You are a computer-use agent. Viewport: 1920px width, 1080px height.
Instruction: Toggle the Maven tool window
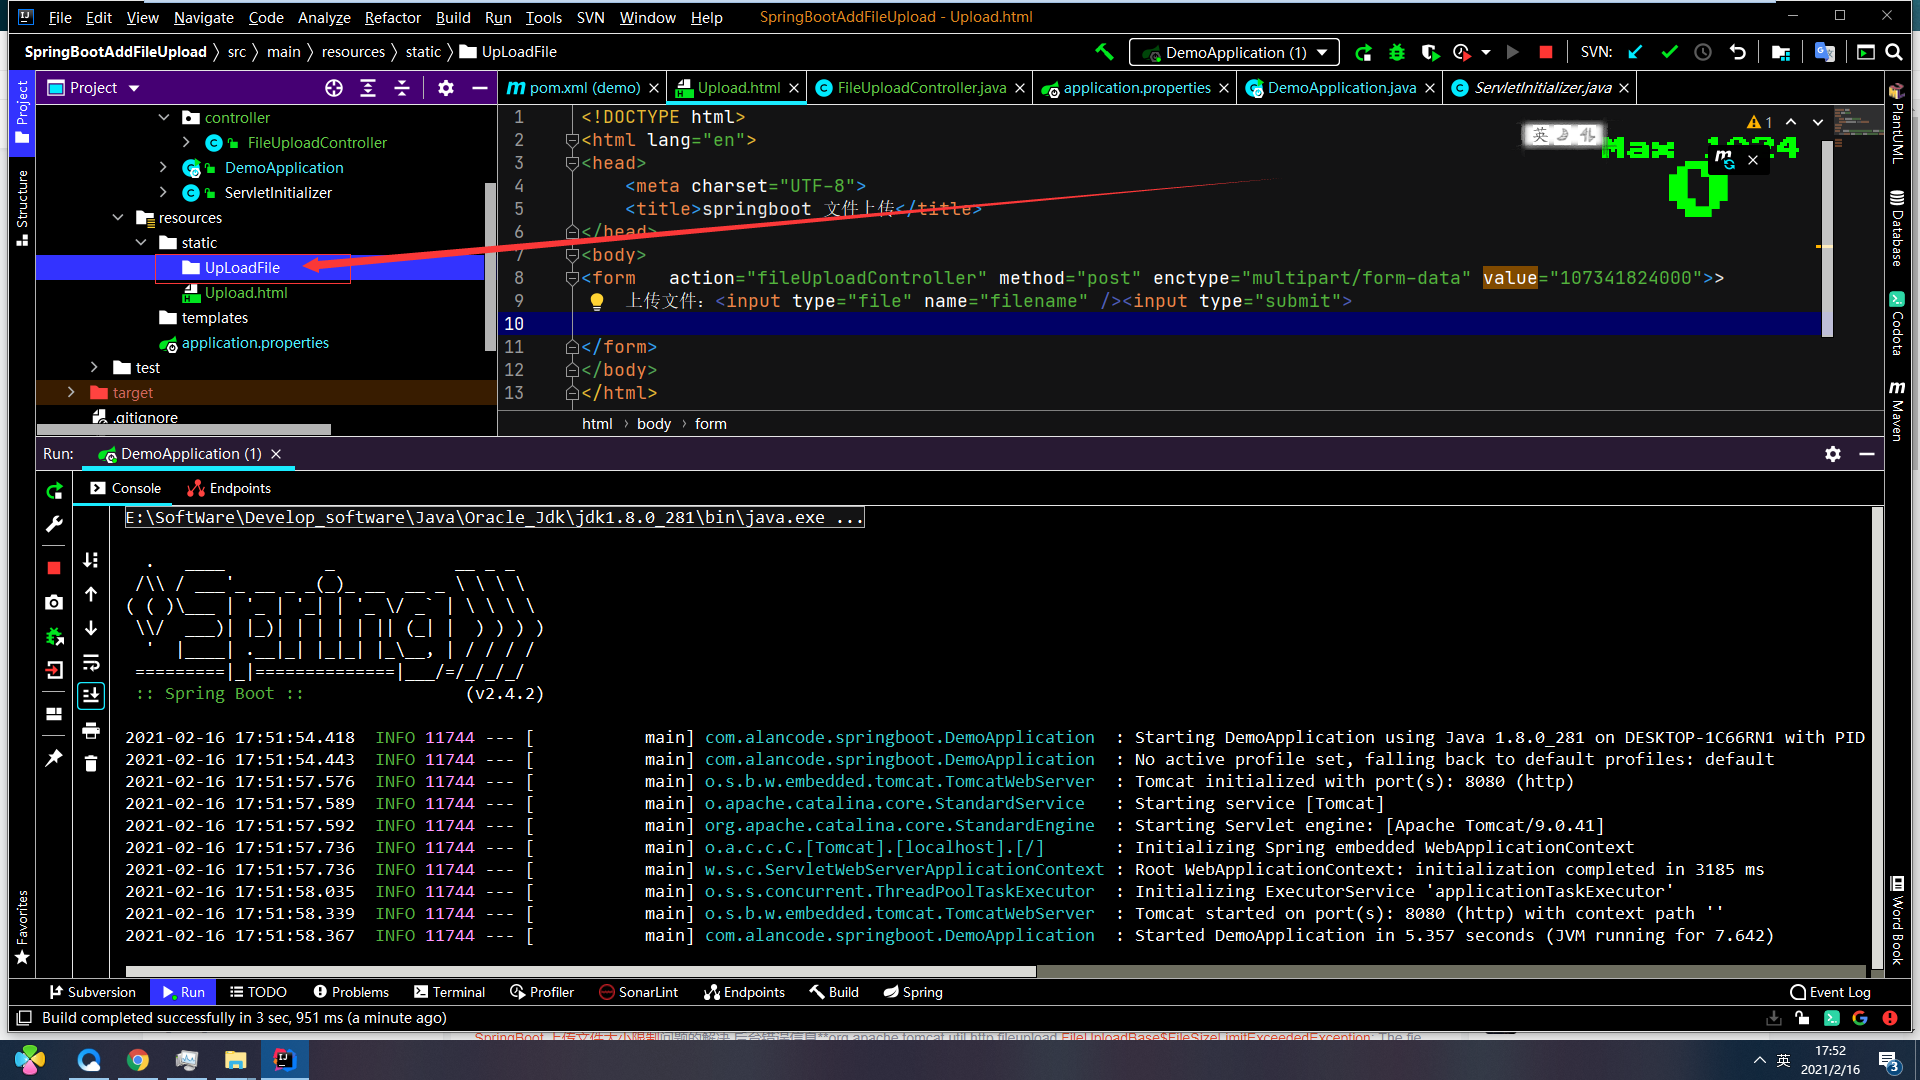point(1897,410)
